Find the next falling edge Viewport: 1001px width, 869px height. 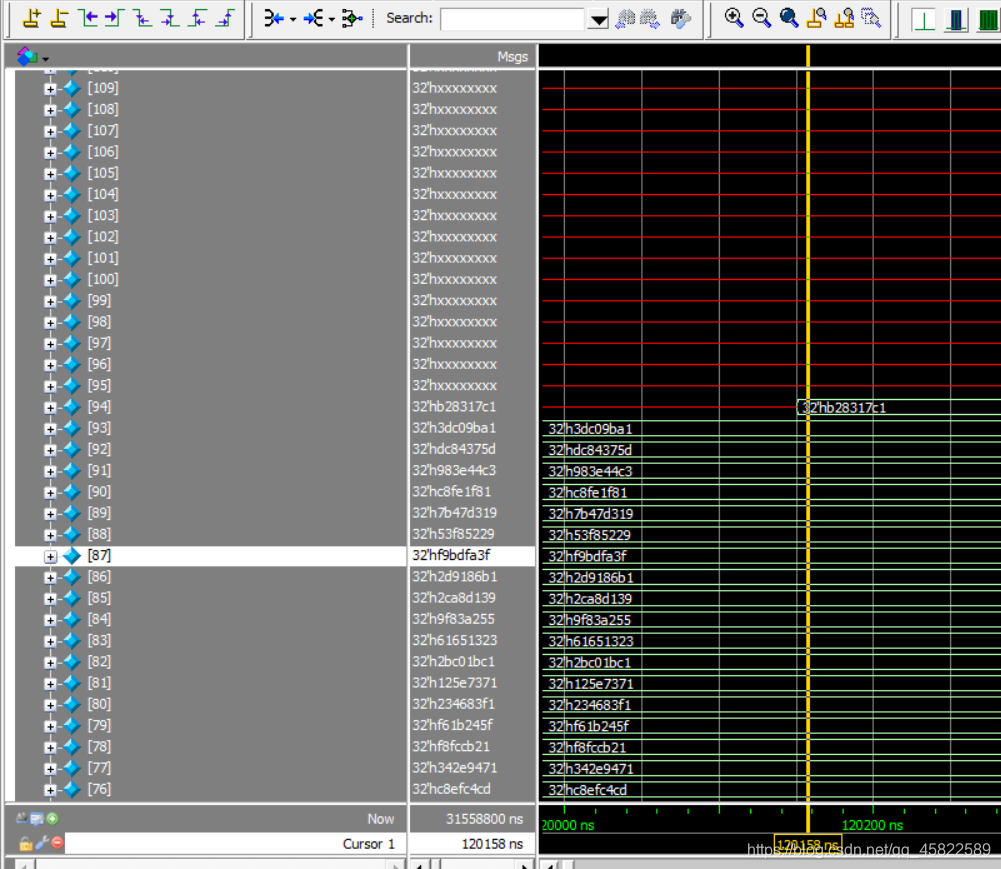pos(170,18)
